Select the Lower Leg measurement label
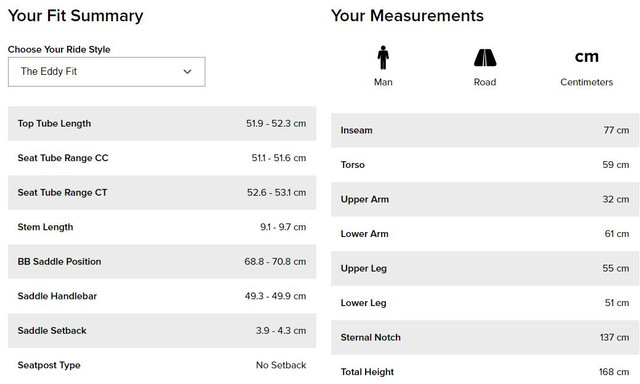The width and height of the screenshot is (640, 384). click(x=363, y=303)
